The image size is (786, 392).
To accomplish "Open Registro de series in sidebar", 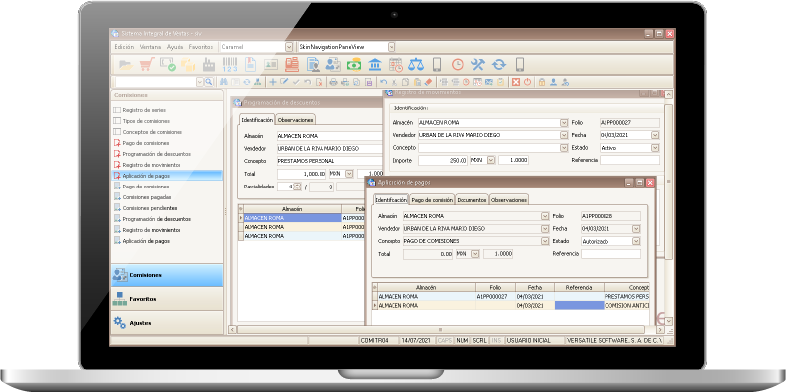I will tap(144, 110).
